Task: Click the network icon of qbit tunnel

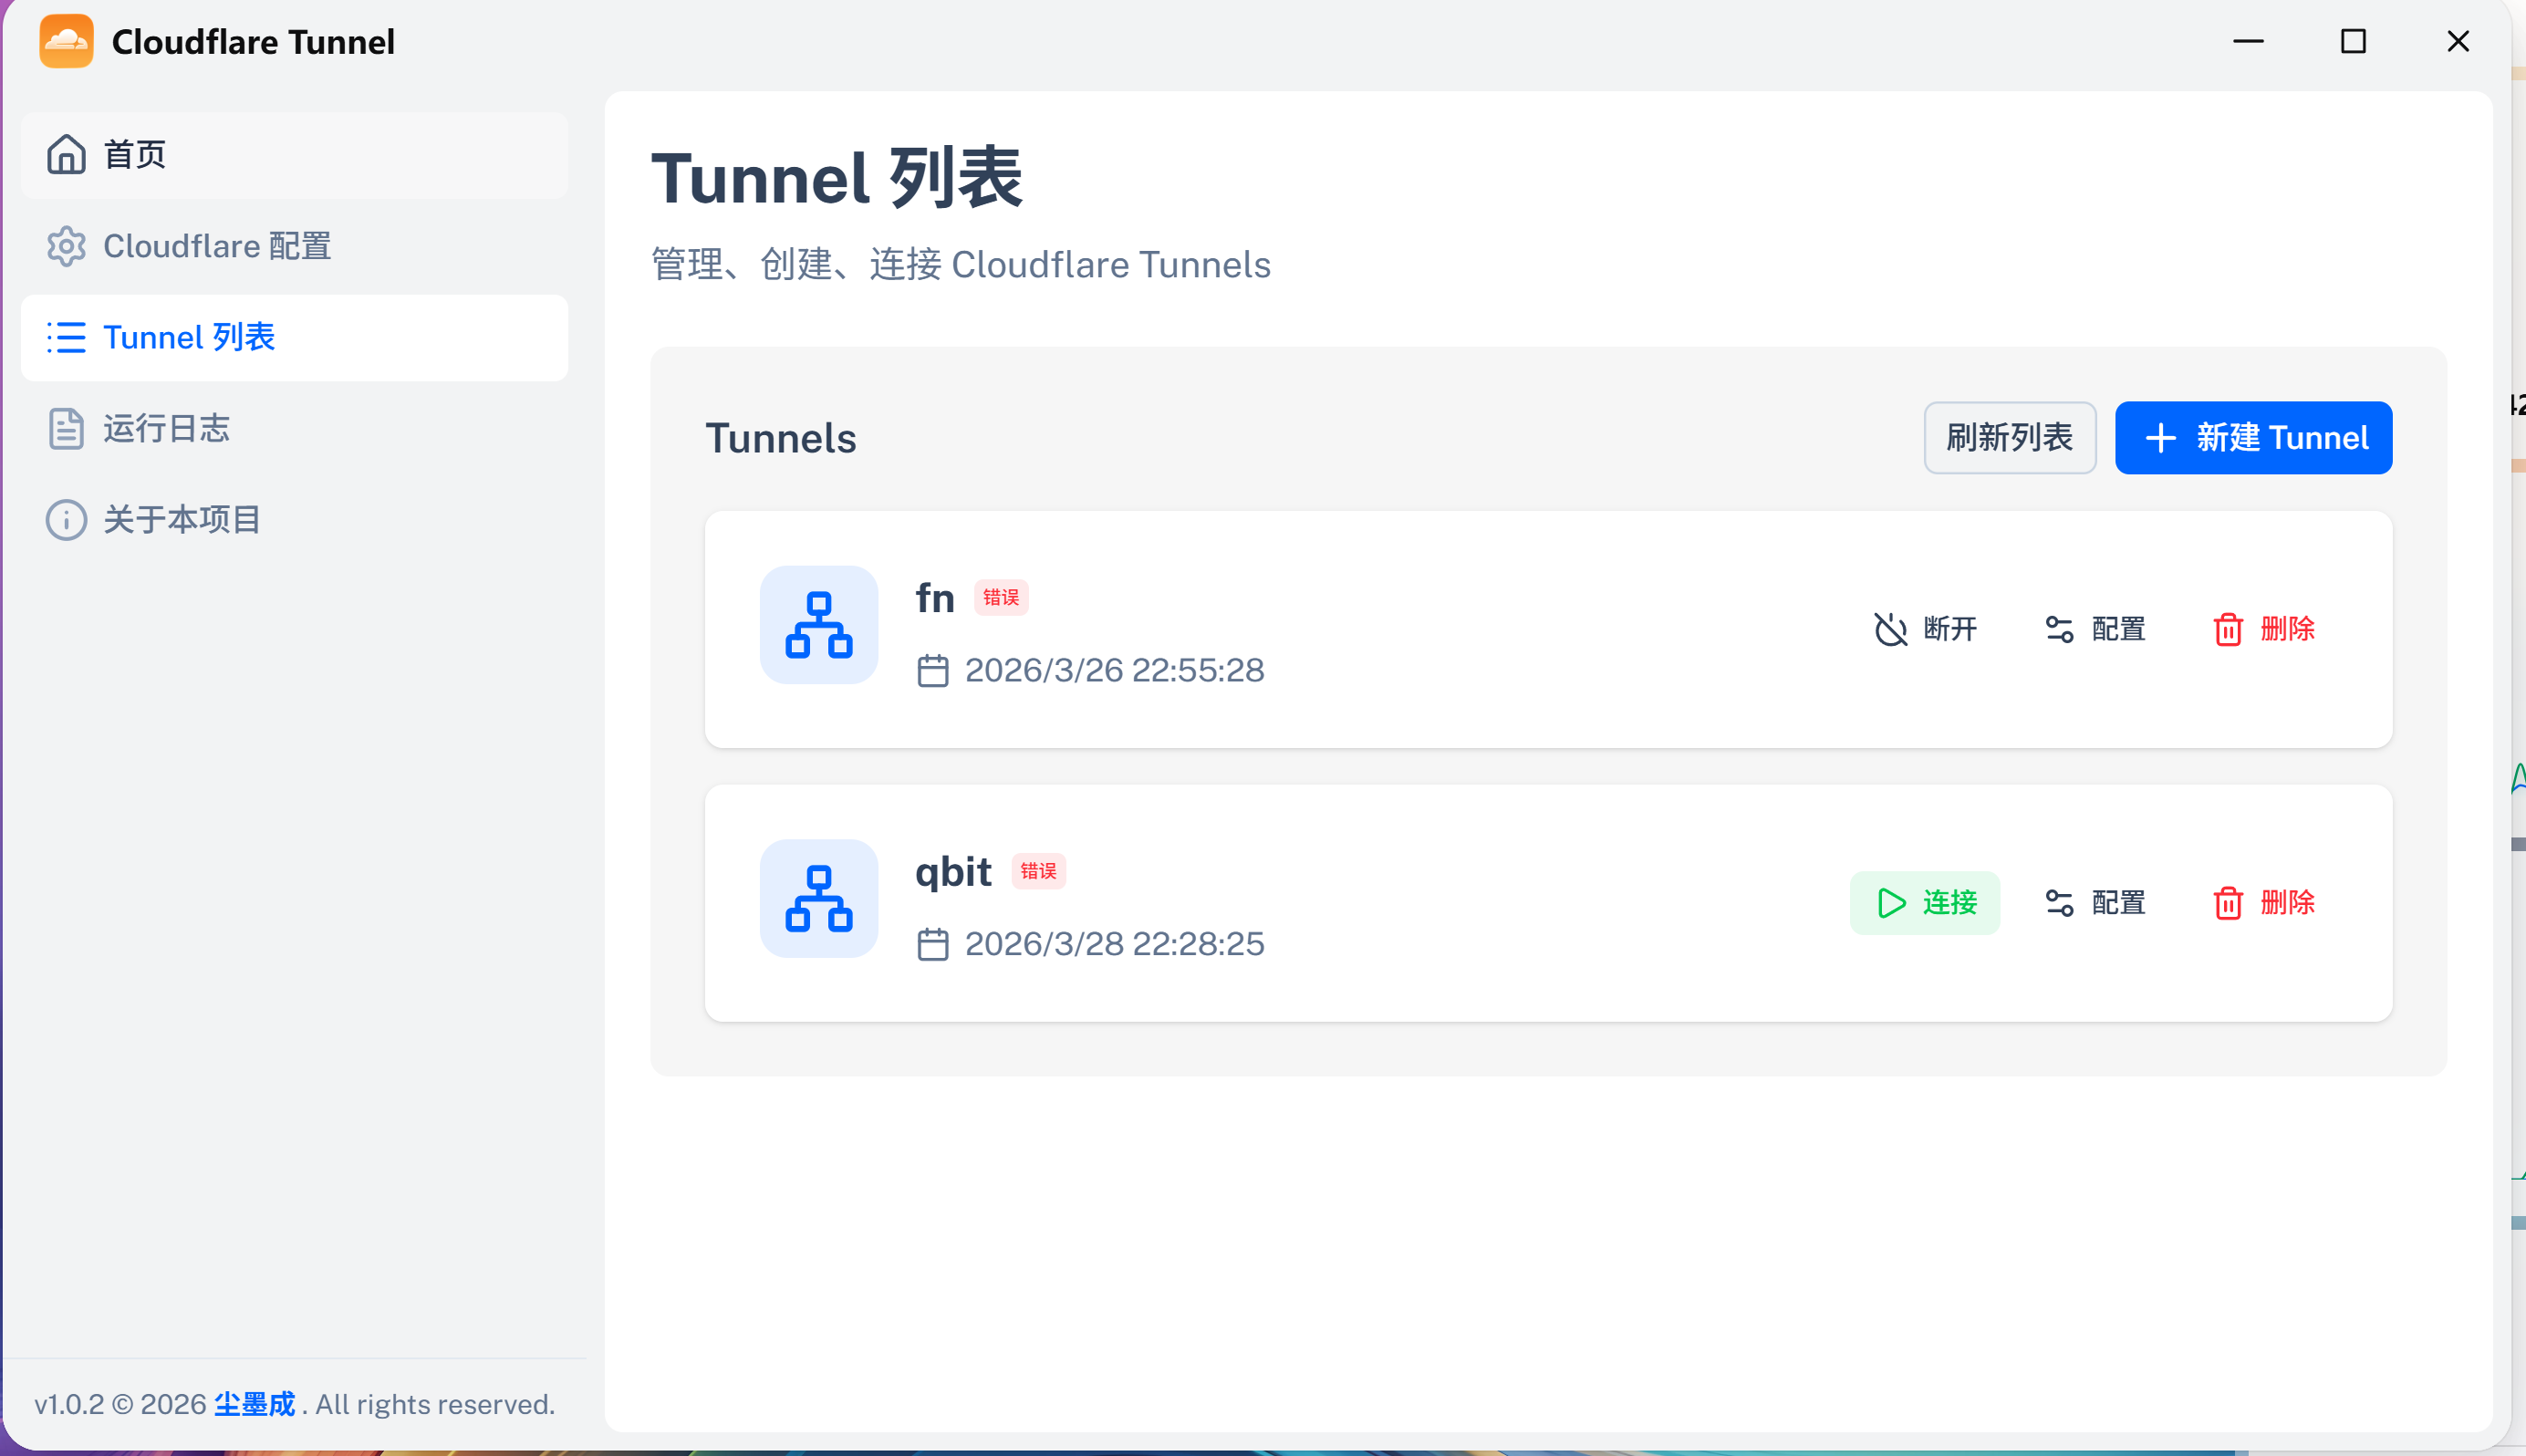Action: (x=818, y=898)
